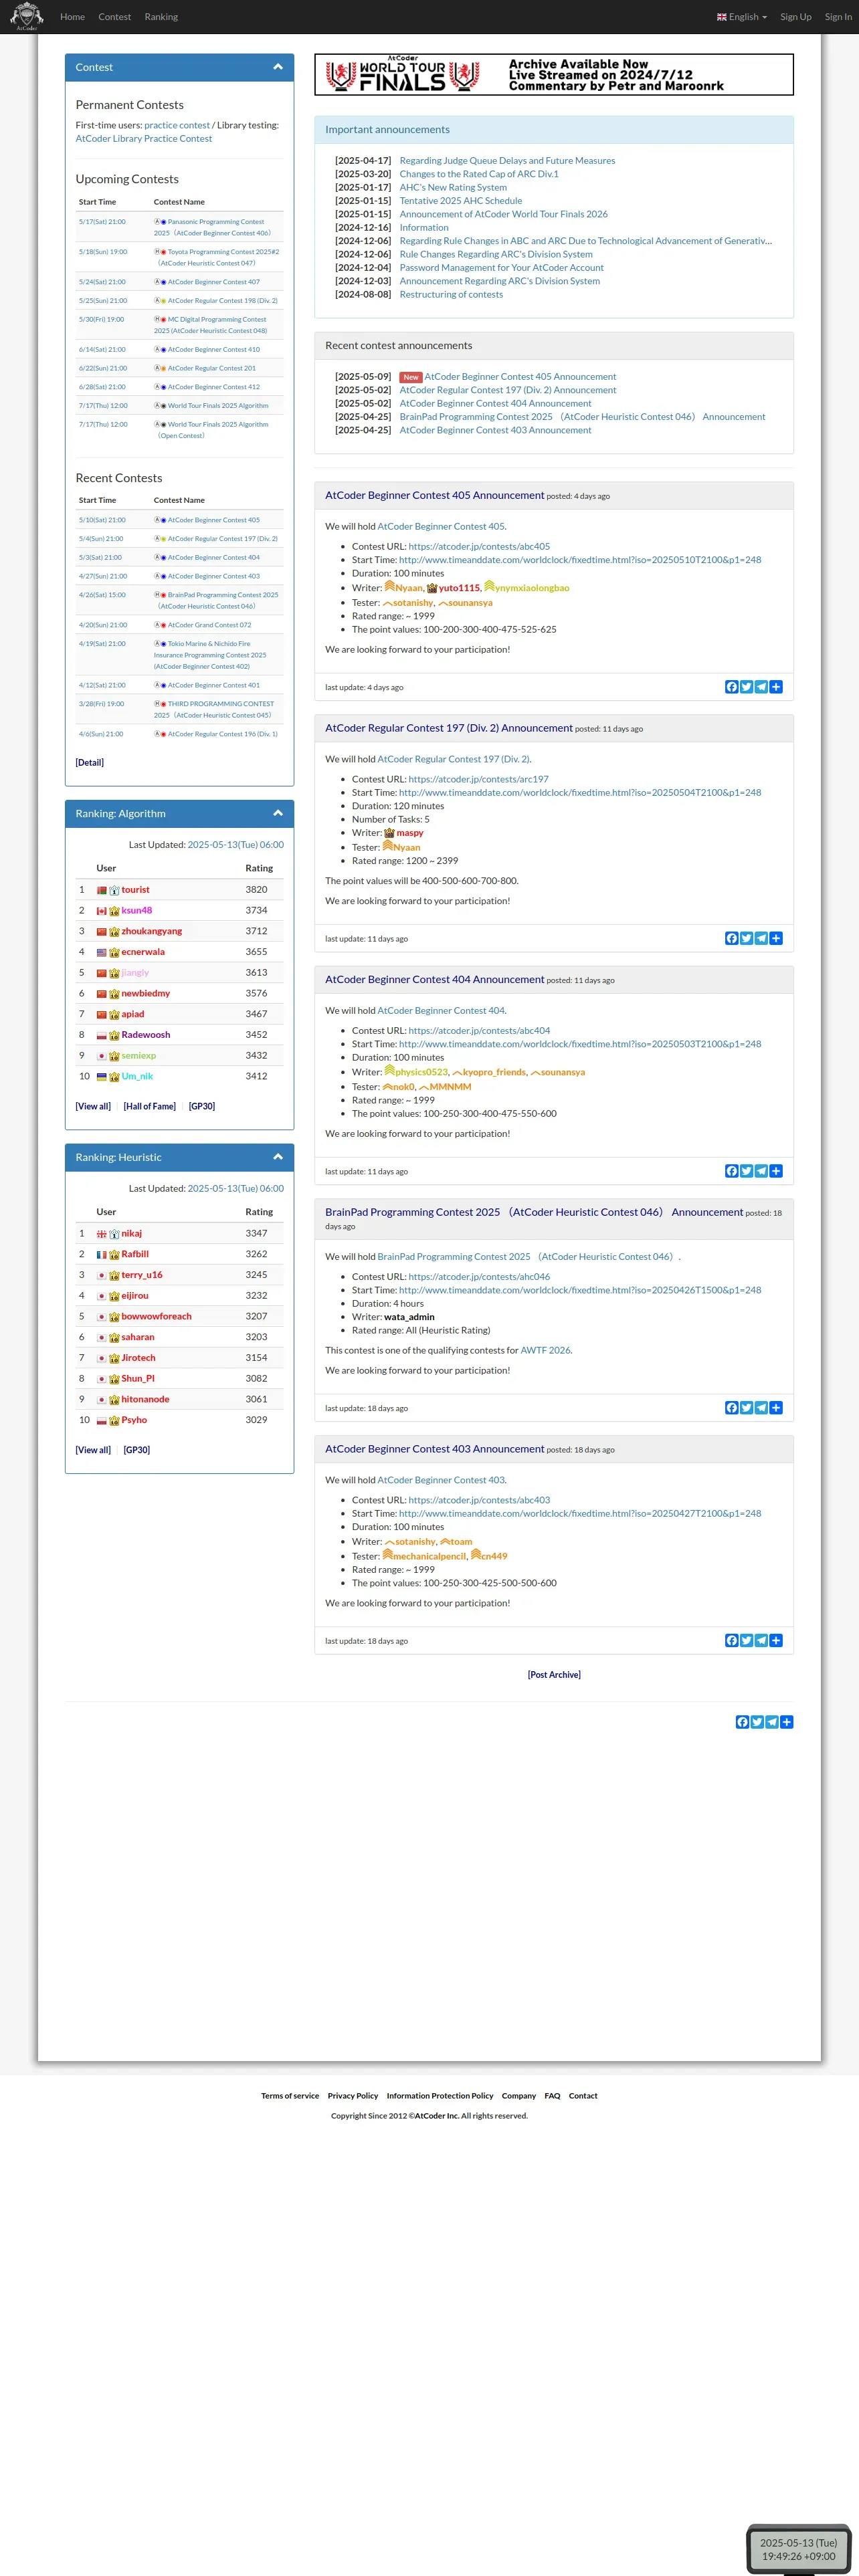Open 'AHC's New Rating System' announcement
The width and height of the screenshot is (859, 2576).
(x=453, y=187)
